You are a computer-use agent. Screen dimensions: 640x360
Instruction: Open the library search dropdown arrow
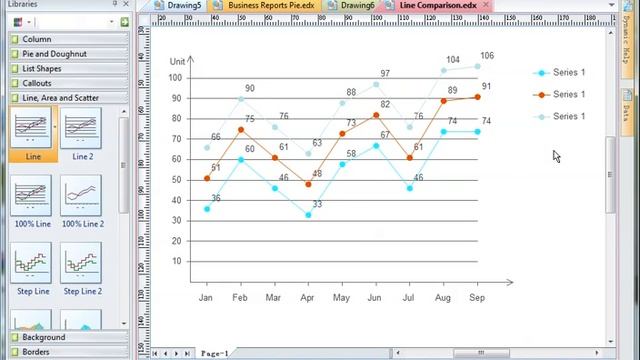111,22
